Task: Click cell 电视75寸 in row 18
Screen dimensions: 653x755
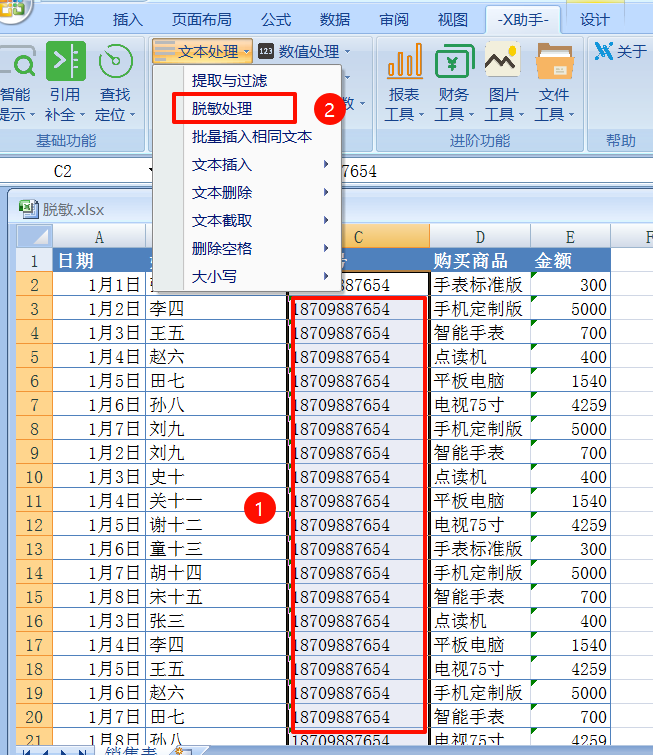Action: click(x=480, y=669)
